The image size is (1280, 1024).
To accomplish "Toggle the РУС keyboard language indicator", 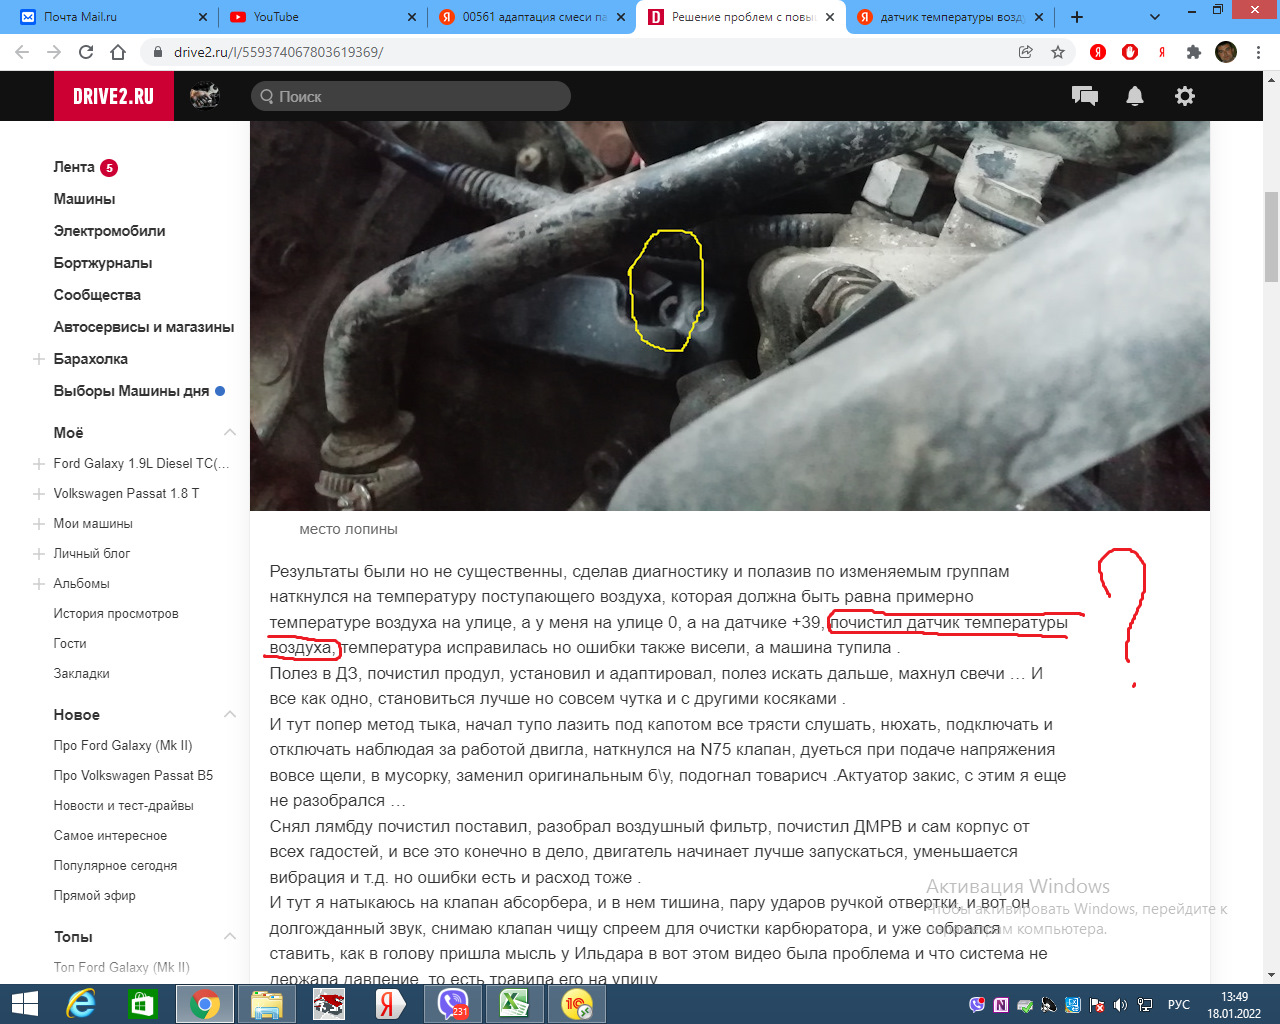I will point(1179,1005).
